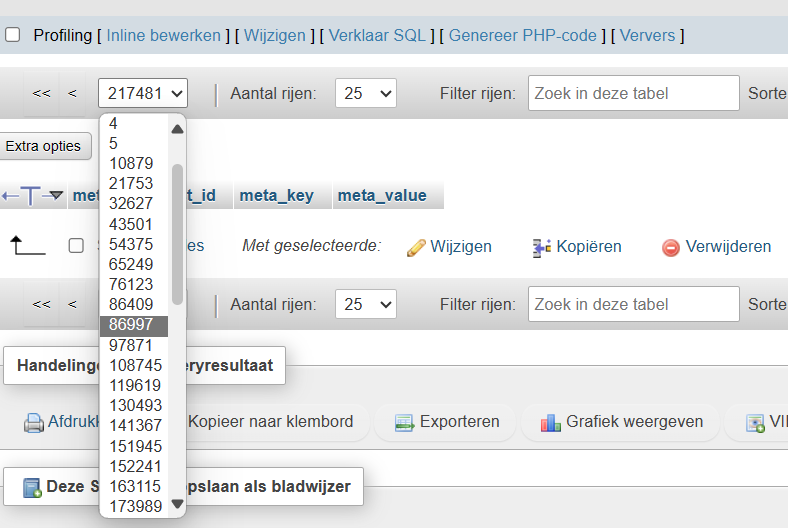Open the 217481 page number dropdown
The image size is (788, 528).
(x=143, y=93)
